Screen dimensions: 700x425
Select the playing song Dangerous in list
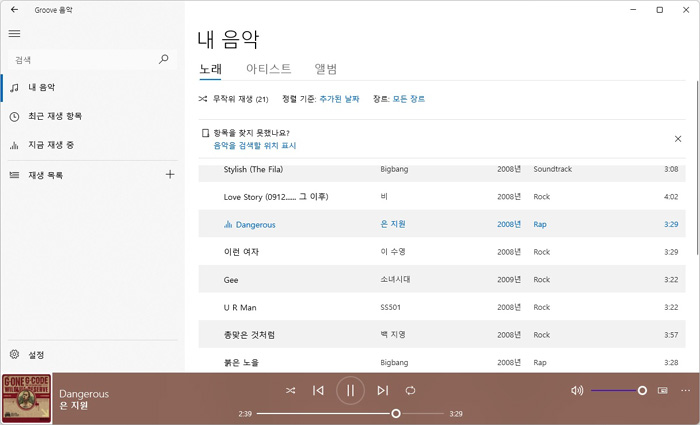pyautogui.click(x=442, y=224)
